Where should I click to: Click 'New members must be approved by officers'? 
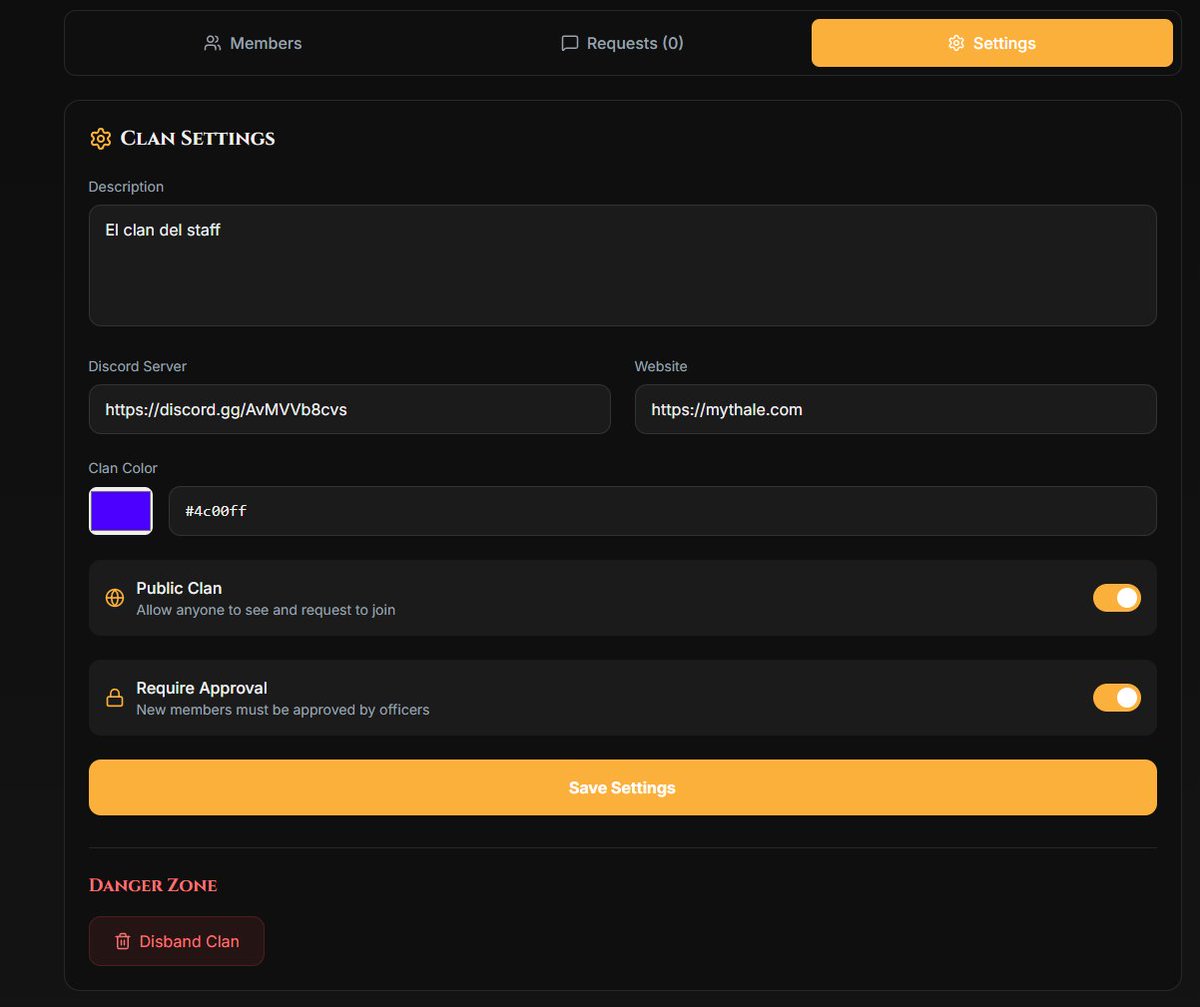(x=283, y=710)
